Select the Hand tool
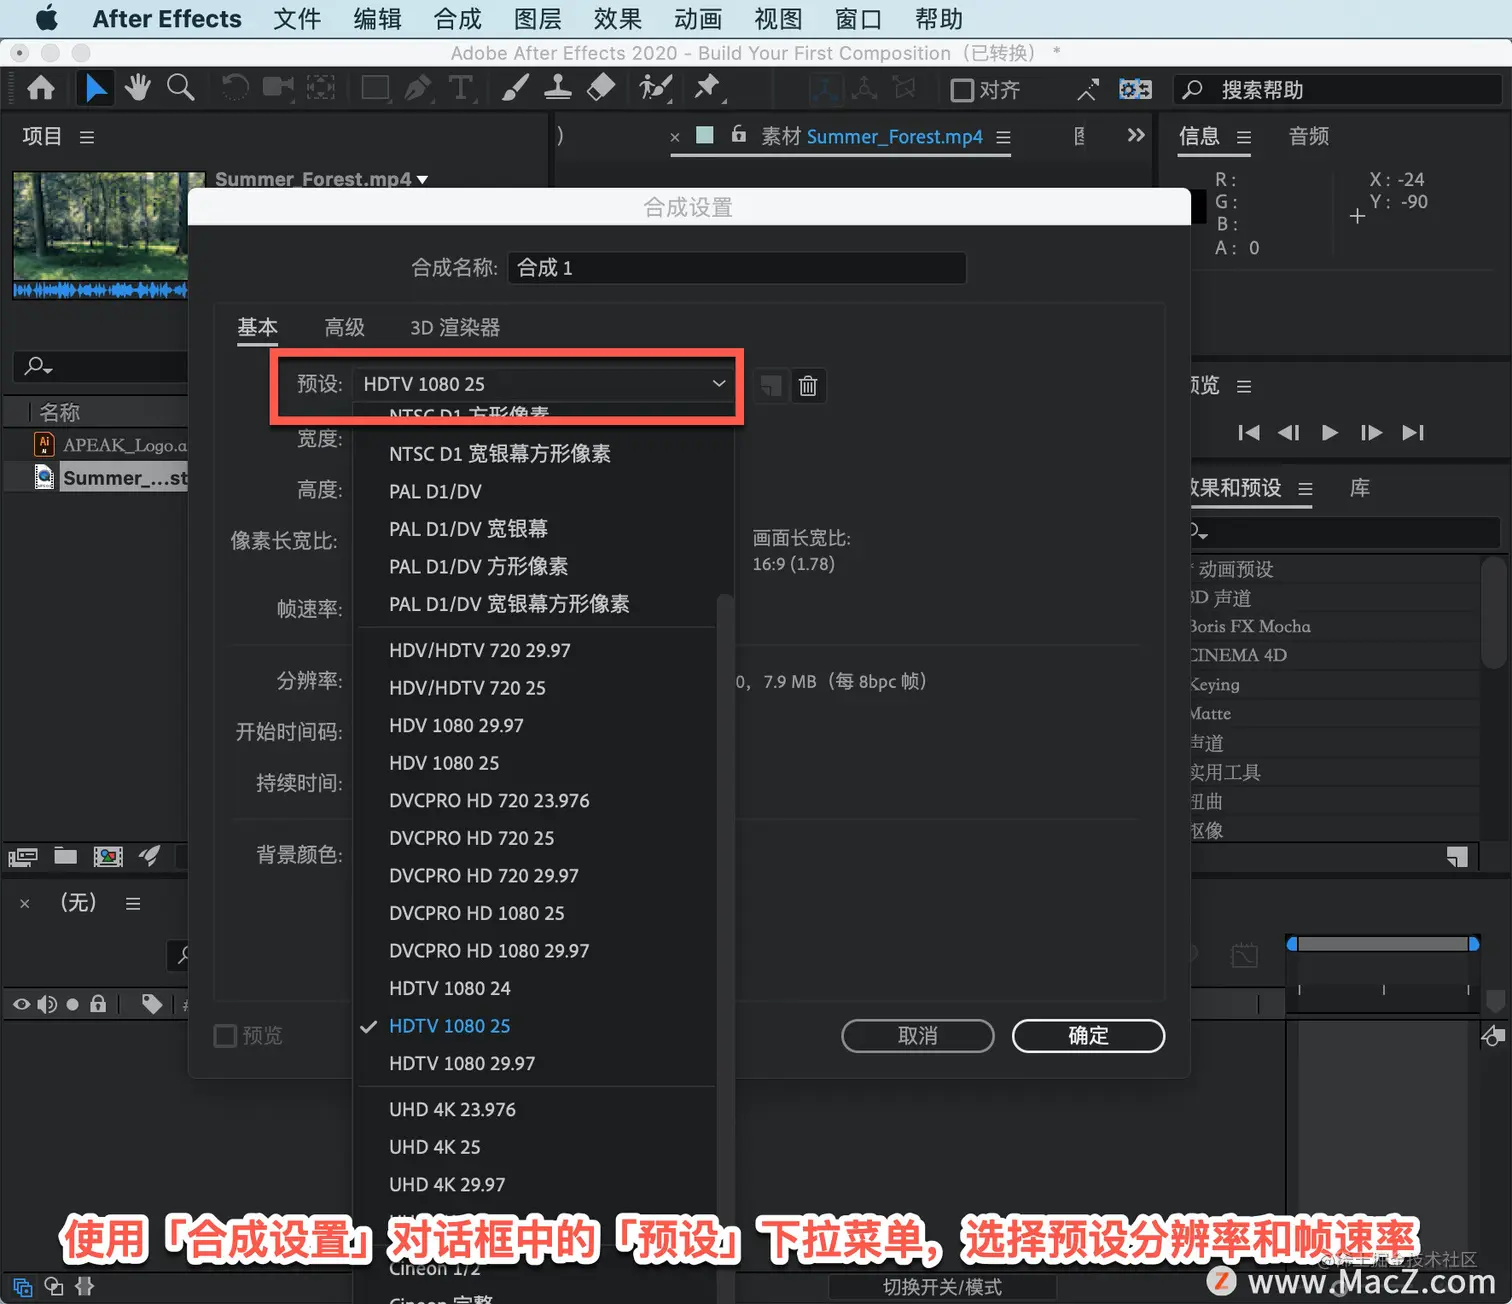 point(138,89)
